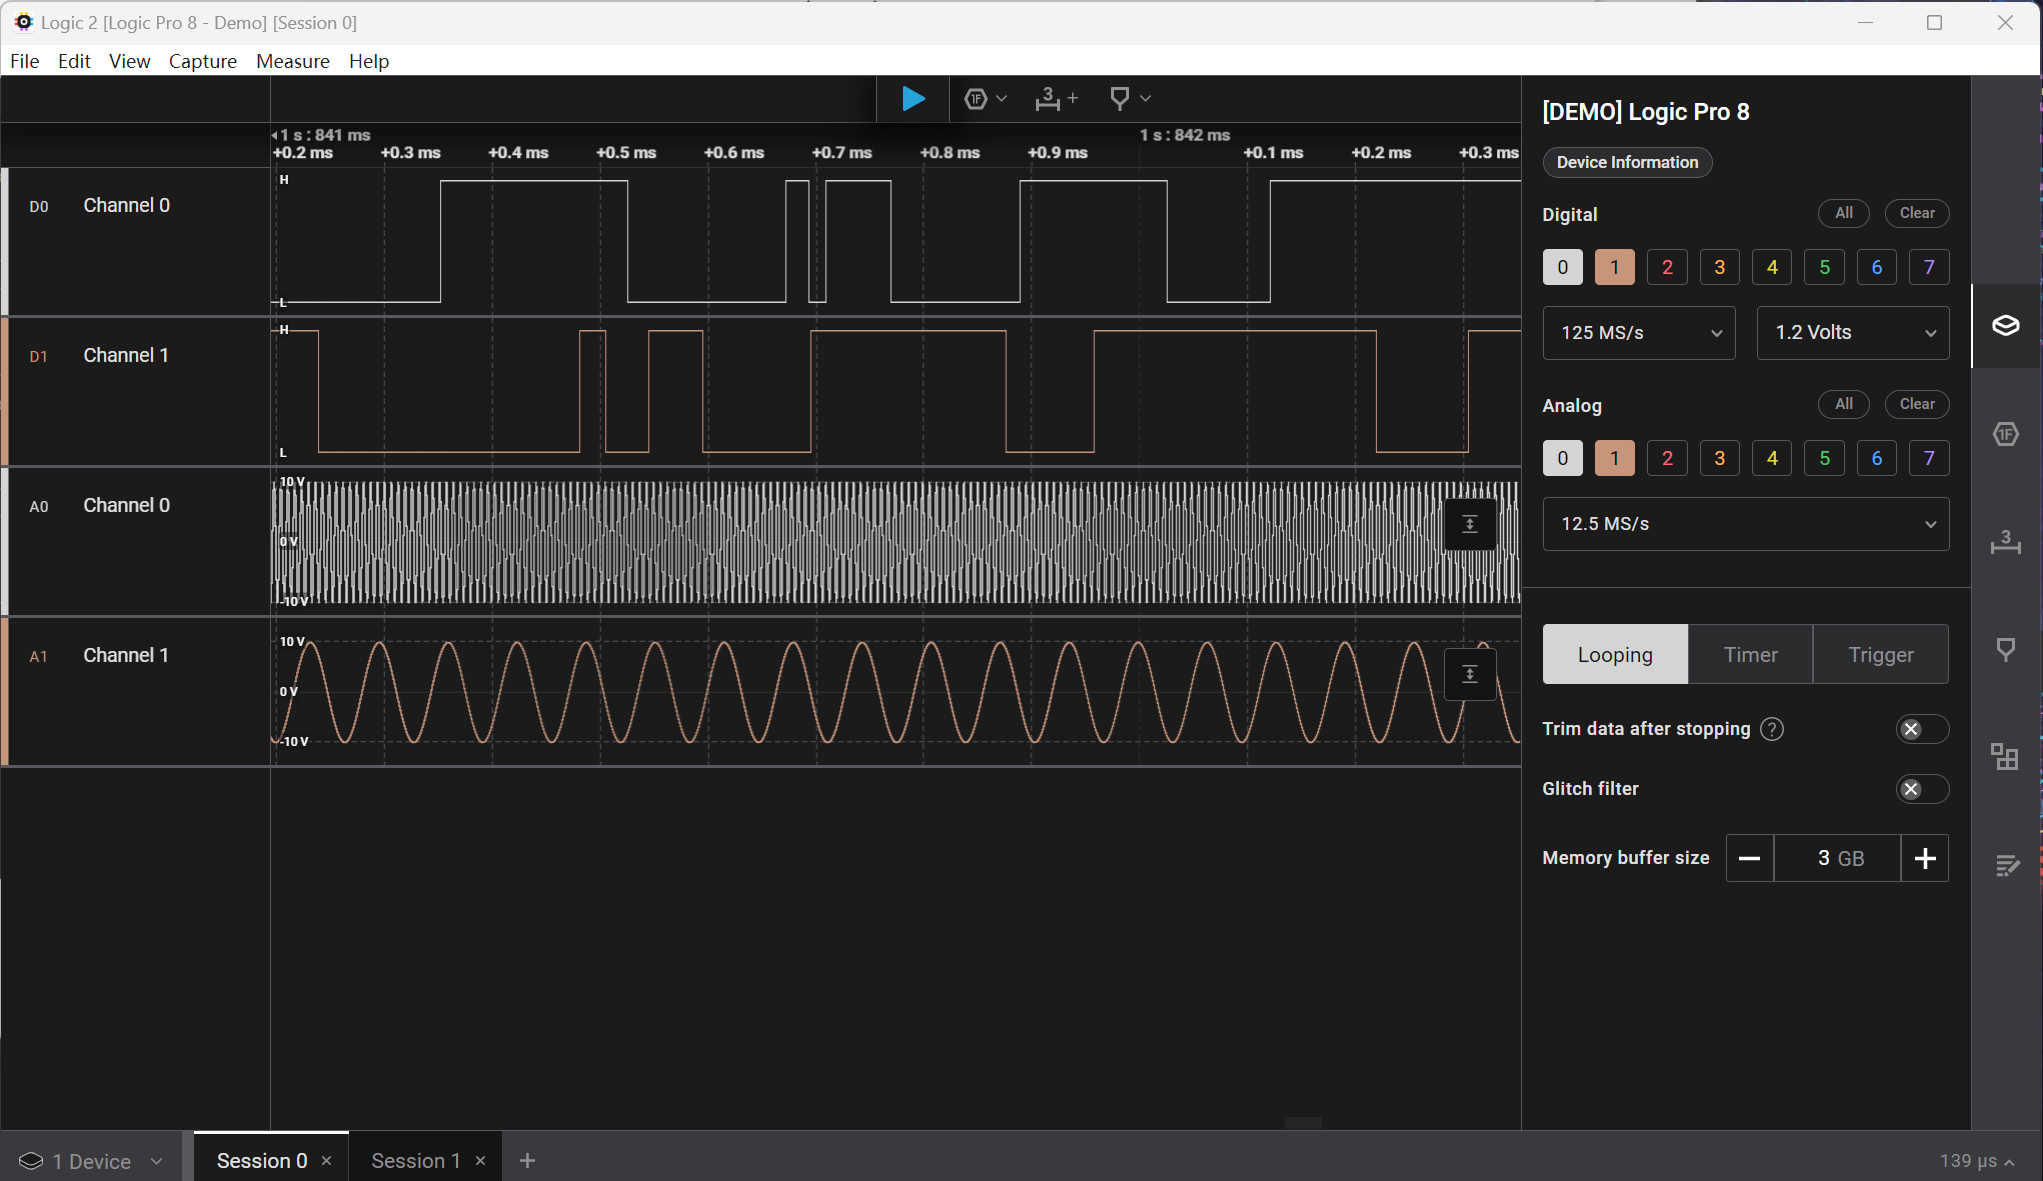The width and height of the screenshot is (2043, 1181).
Task: Open Extensions sidebar panel icon
Action: click(x=2005, y=756)
